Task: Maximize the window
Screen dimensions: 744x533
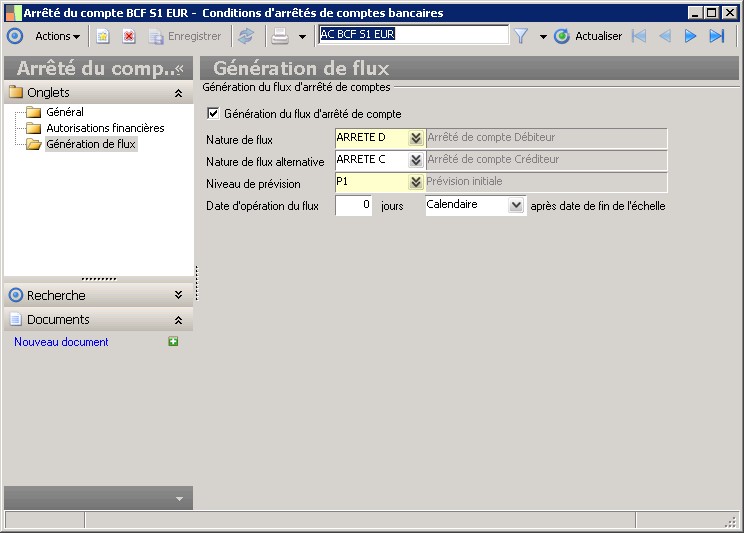Action: pyautogui.click(x=712, y=13)
